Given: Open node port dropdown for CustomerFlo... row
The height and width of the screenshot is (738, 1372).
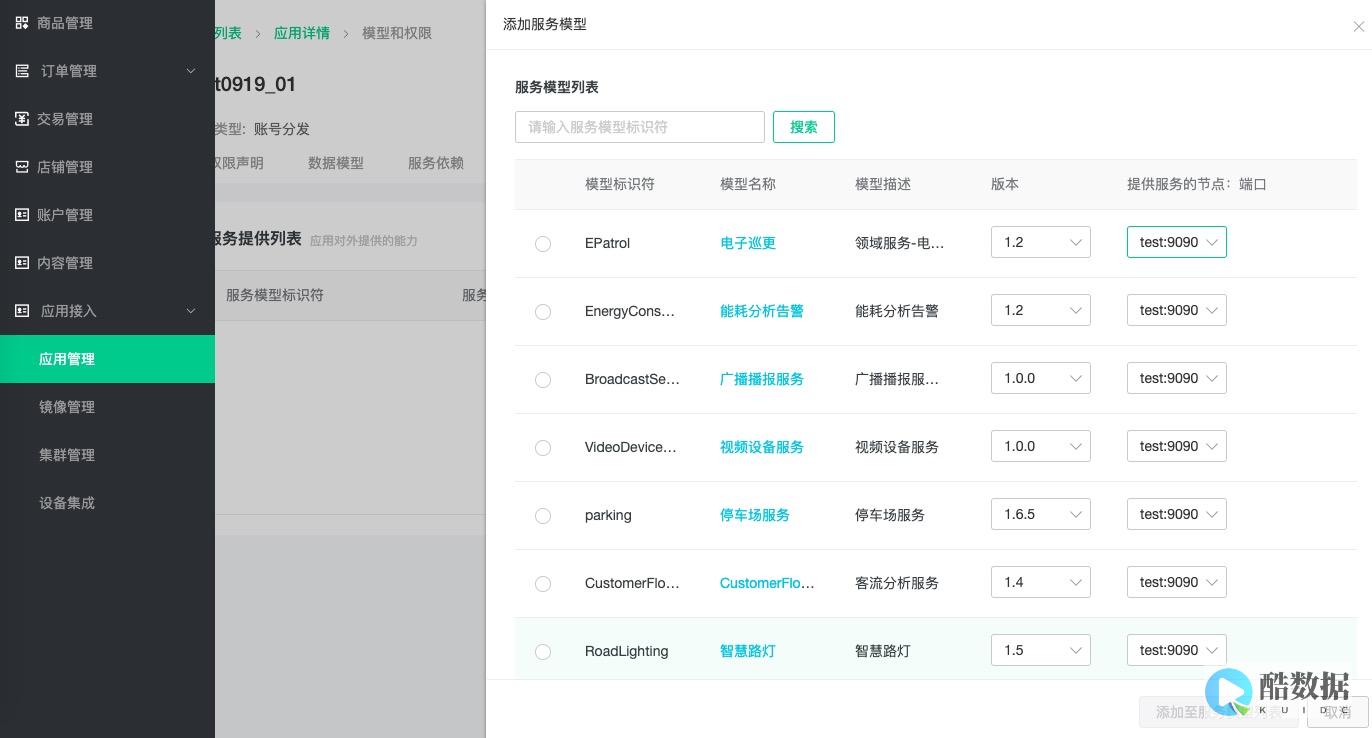Looking at the screenshot, I should [1177, 582].
